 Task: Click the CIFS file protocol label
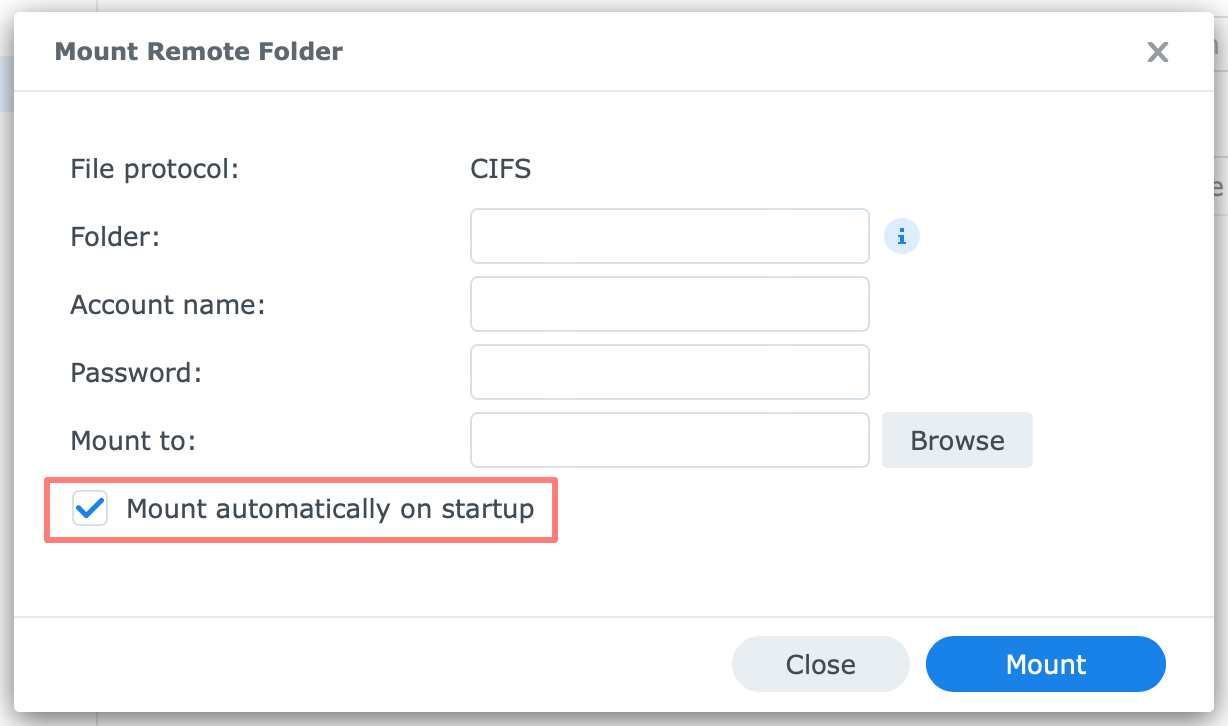pyautogui.click(x=500, y=168)
